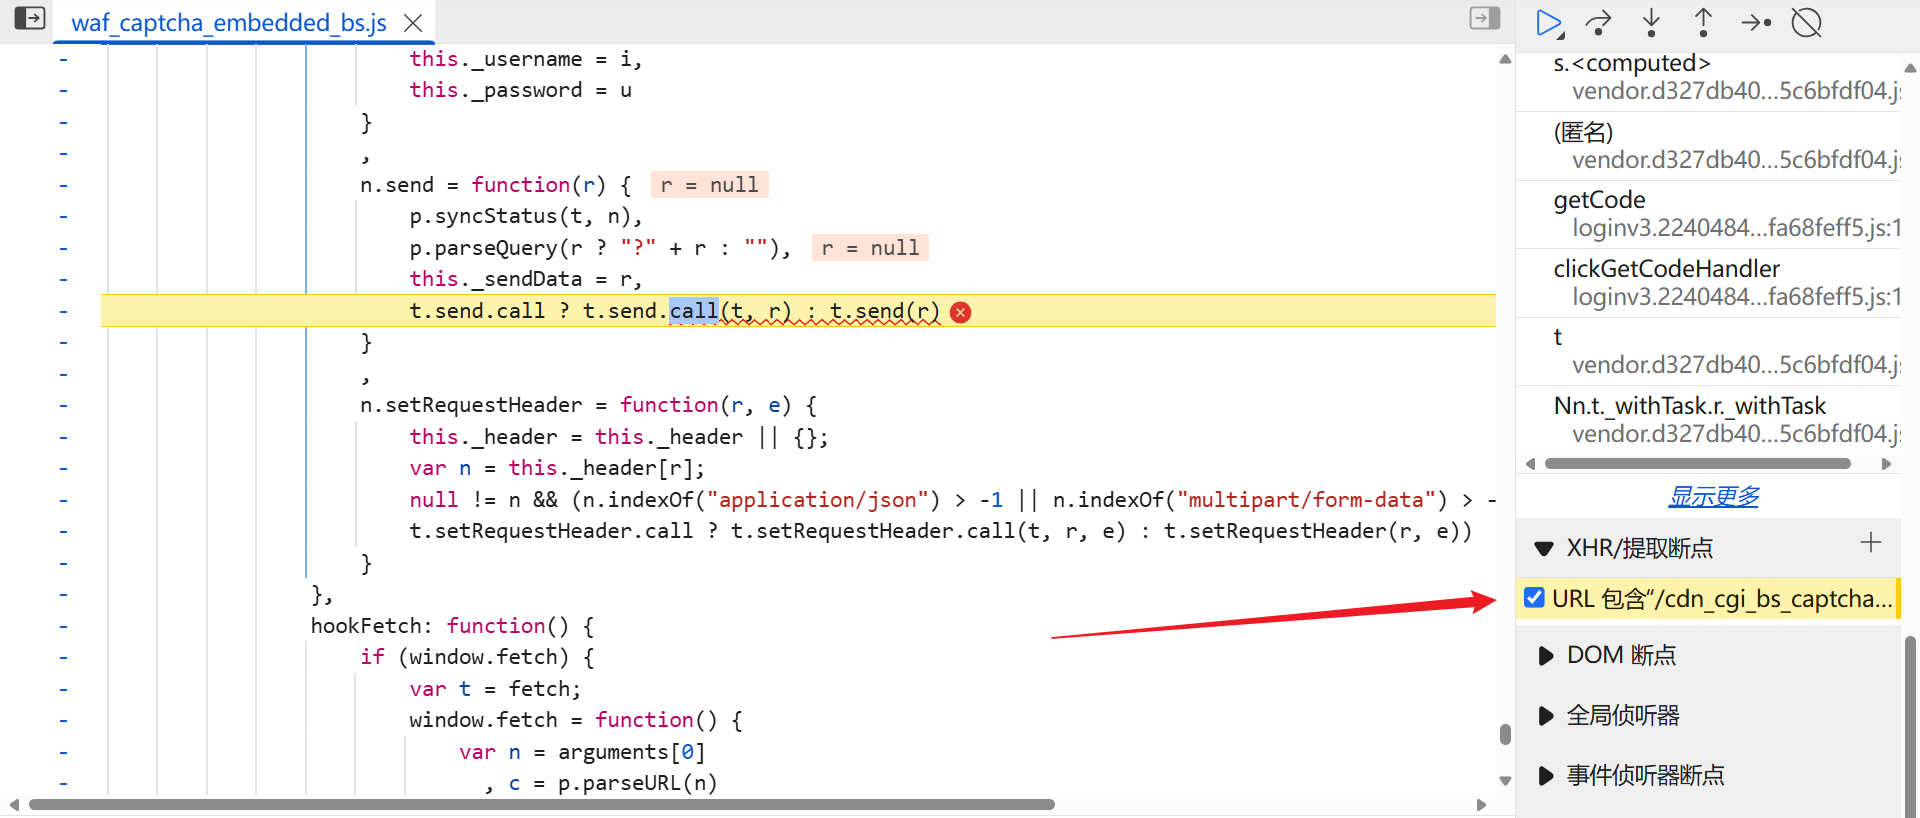Expand the DOM 断点 section
Image resolution: width=1920 pixels, height=818 pixels.
pos(1546,656)
